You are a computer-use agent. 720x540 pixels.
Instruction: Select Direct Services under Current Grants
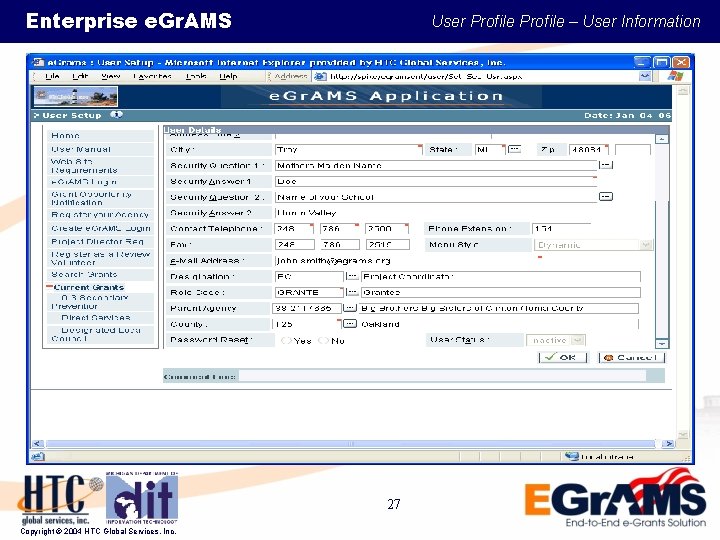pos(96,317)
